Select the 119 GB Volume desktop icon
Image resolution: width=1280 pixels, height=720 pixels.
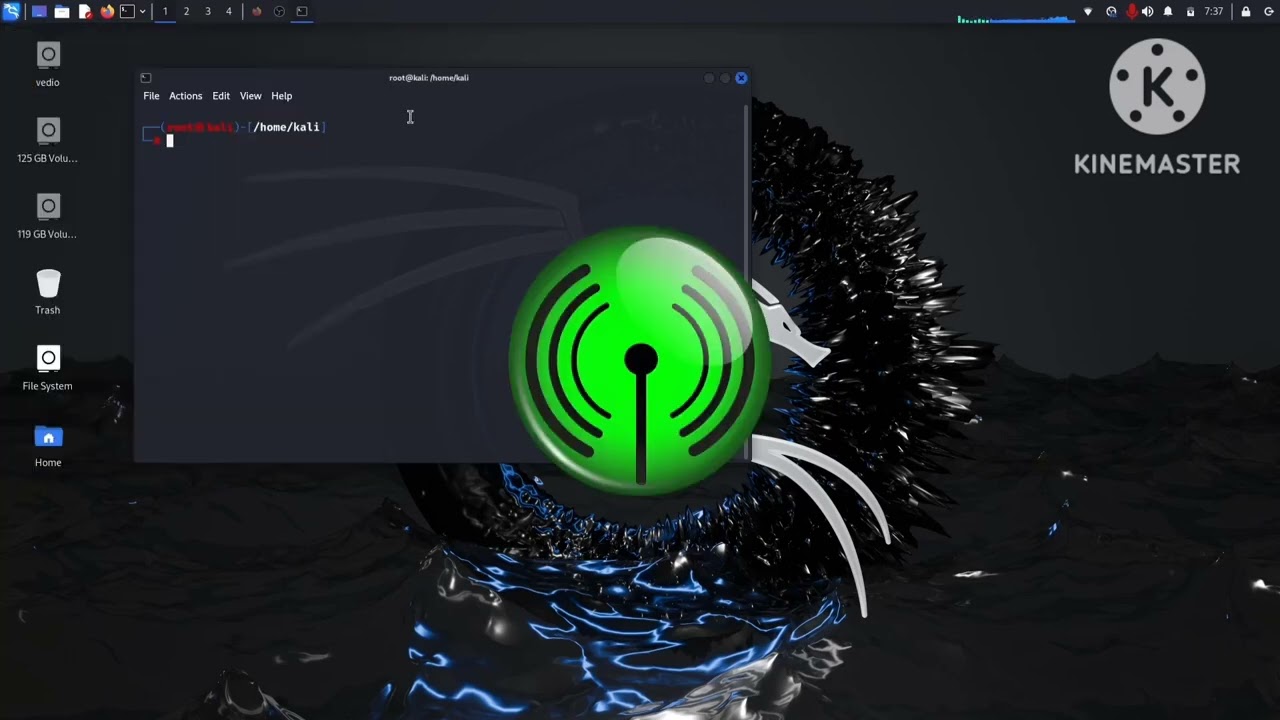pyautogui.click(x=48, y=215)
